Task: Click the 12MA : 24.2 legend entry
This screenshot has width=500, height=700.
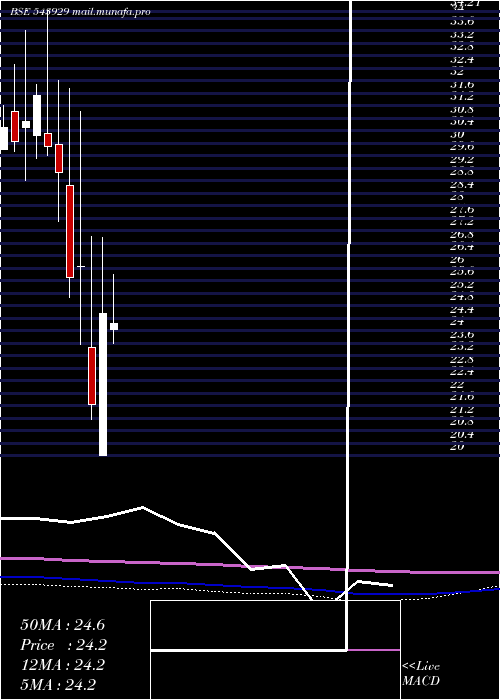Action: (62, 665)
